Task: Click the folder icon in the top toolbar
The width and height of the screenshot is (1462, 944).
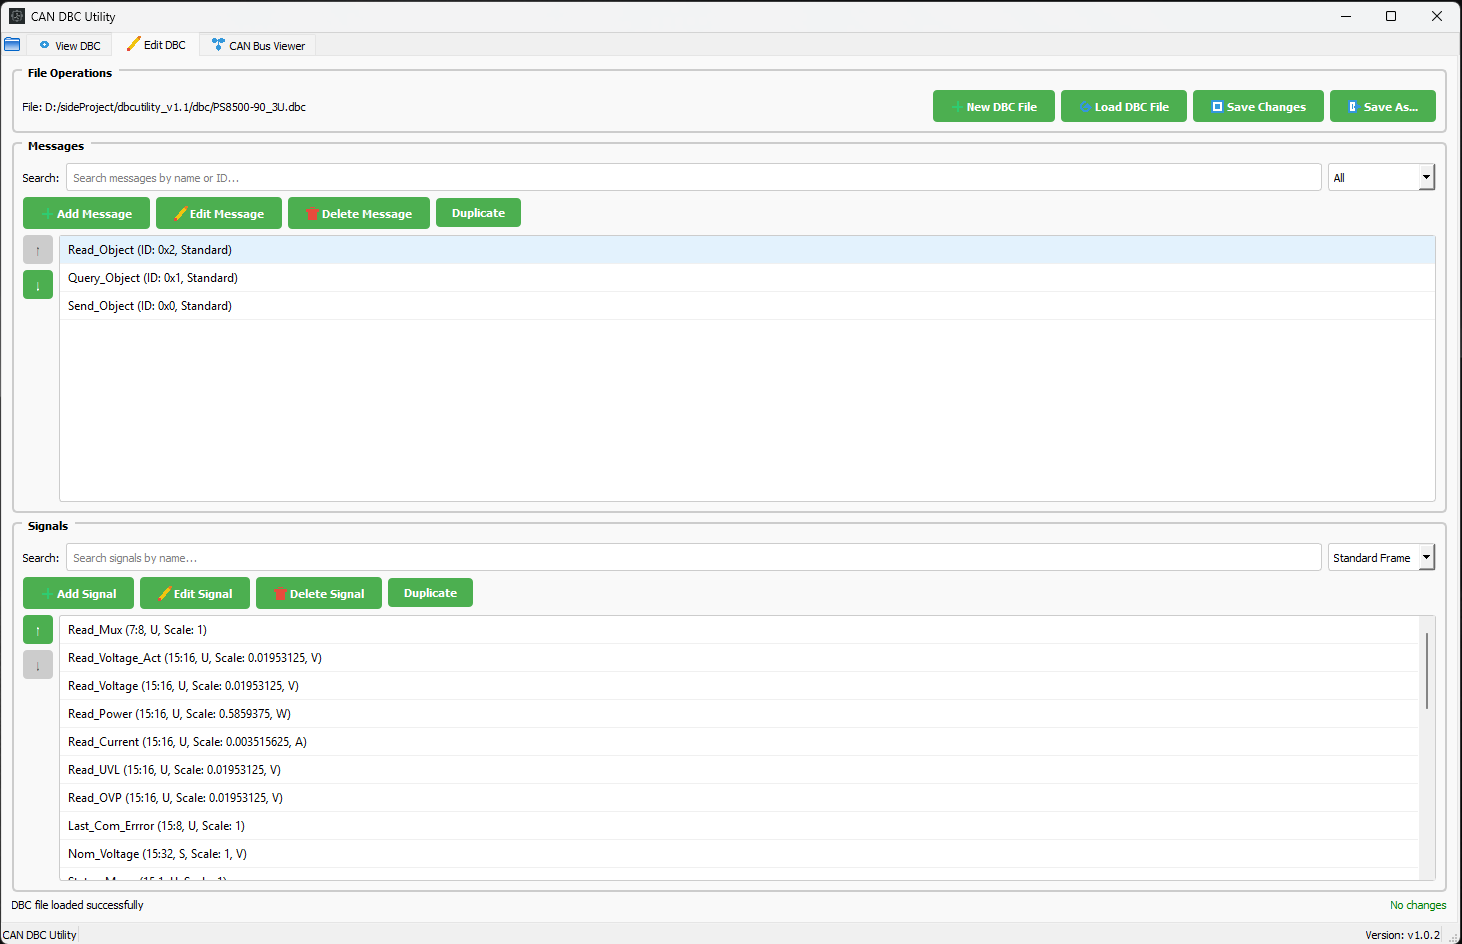Action: pyautogui.click(x=13, y=44)
